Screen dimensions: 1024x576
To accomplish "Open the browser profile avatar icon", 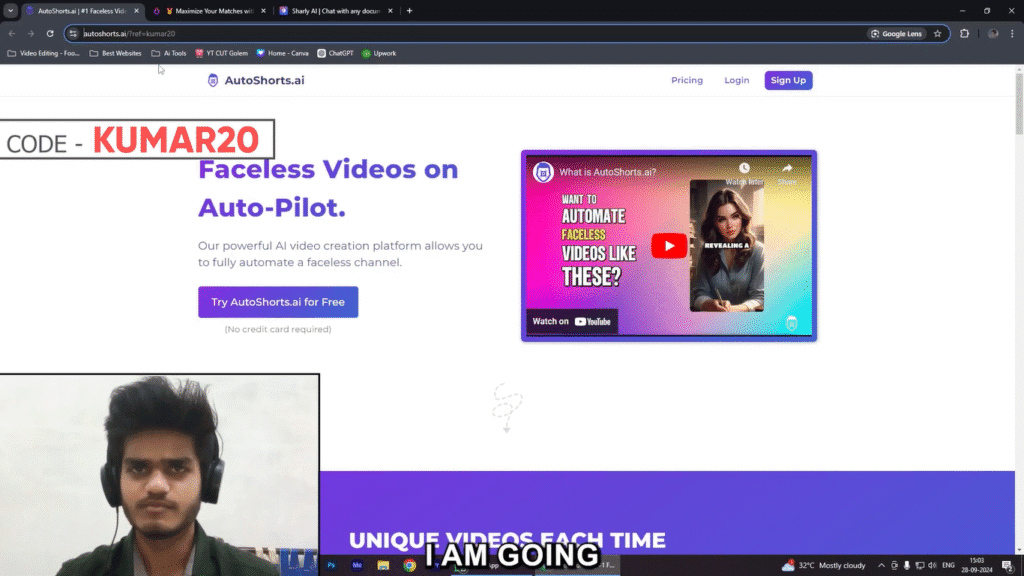I will coord(992,33).
